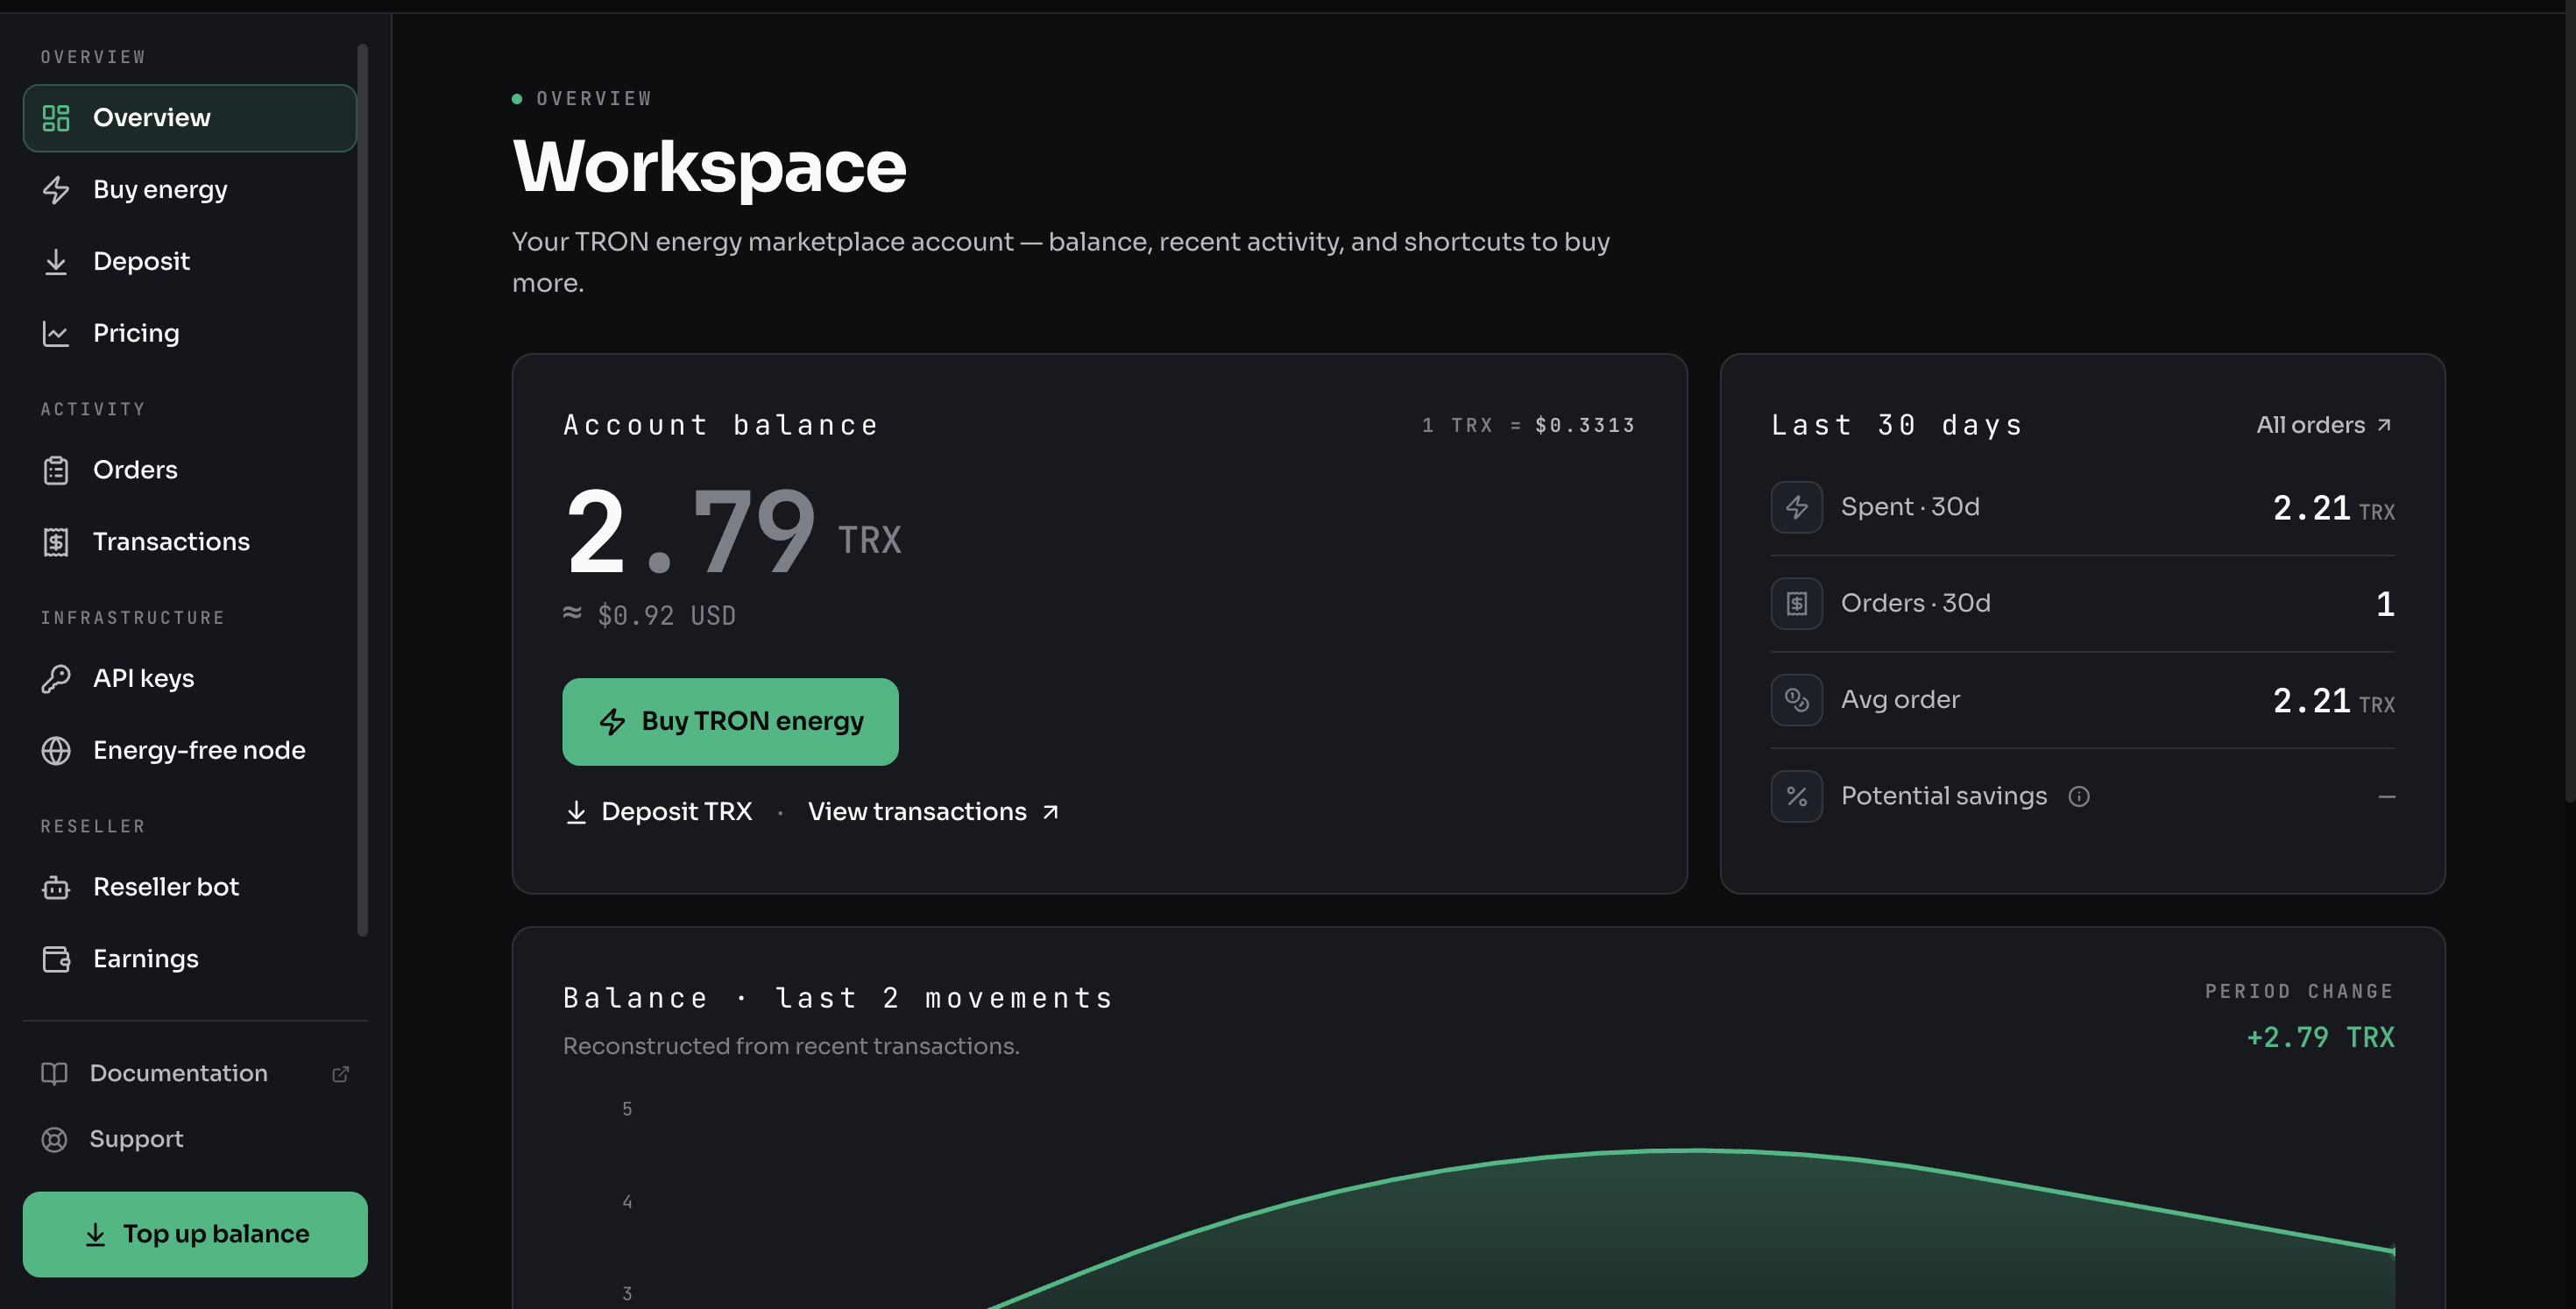Image resolution: width=2576 pixels, height=1309 pixels.
Task: Open the Orders page
Action: point(190,470)
